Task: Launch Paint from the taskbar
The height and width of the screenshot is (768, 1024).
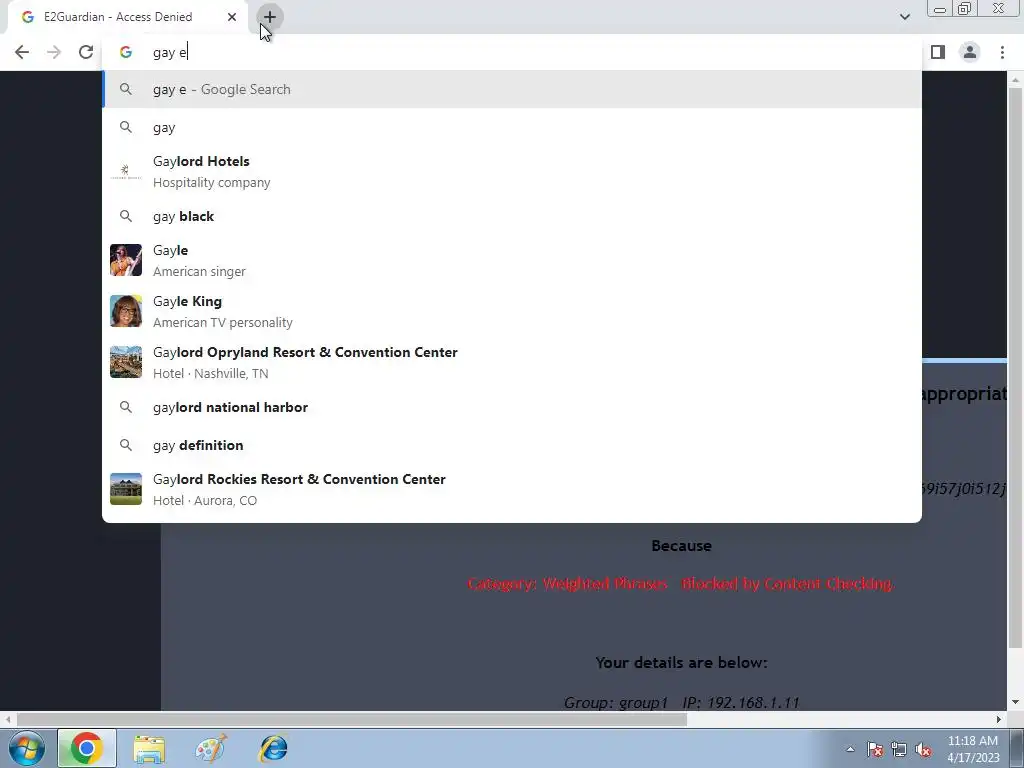Action: coord(211,748)
